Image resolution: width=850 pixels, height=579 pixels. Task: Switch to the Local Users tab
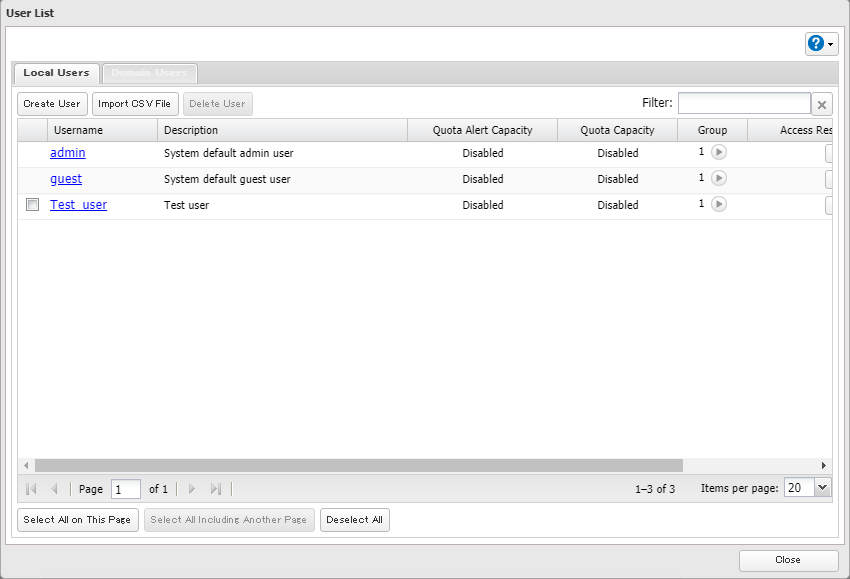pos(56,73)
